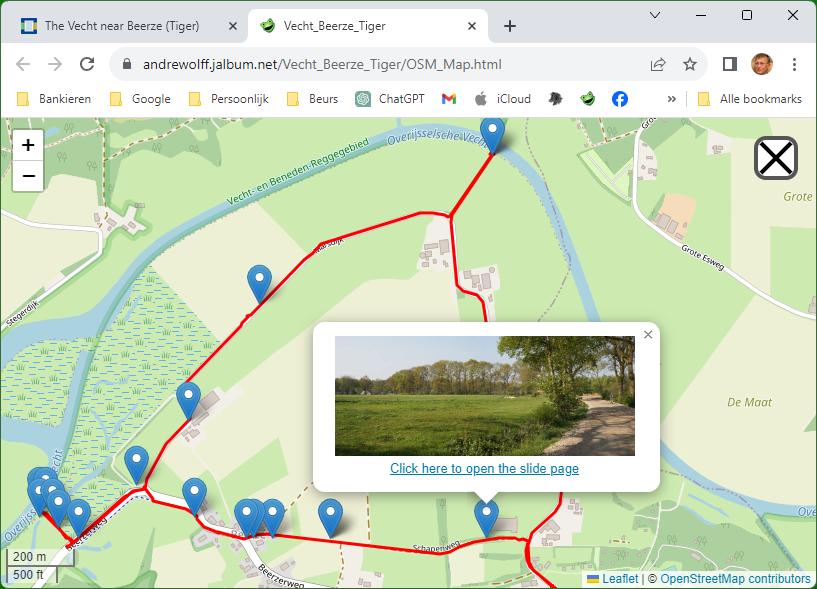Reload the current page
Image resolution: width=817 pixels, height=589 pixels.
coord(87,64)
